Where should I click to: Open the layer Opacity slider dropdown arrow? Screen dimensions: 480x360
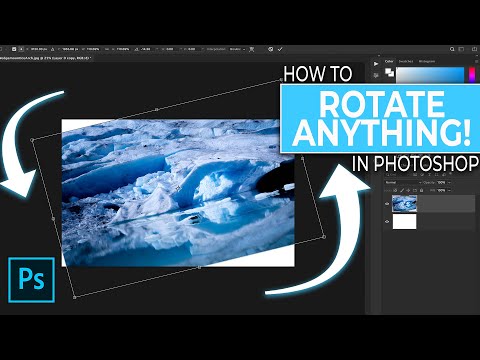click(x=449, y=183)
